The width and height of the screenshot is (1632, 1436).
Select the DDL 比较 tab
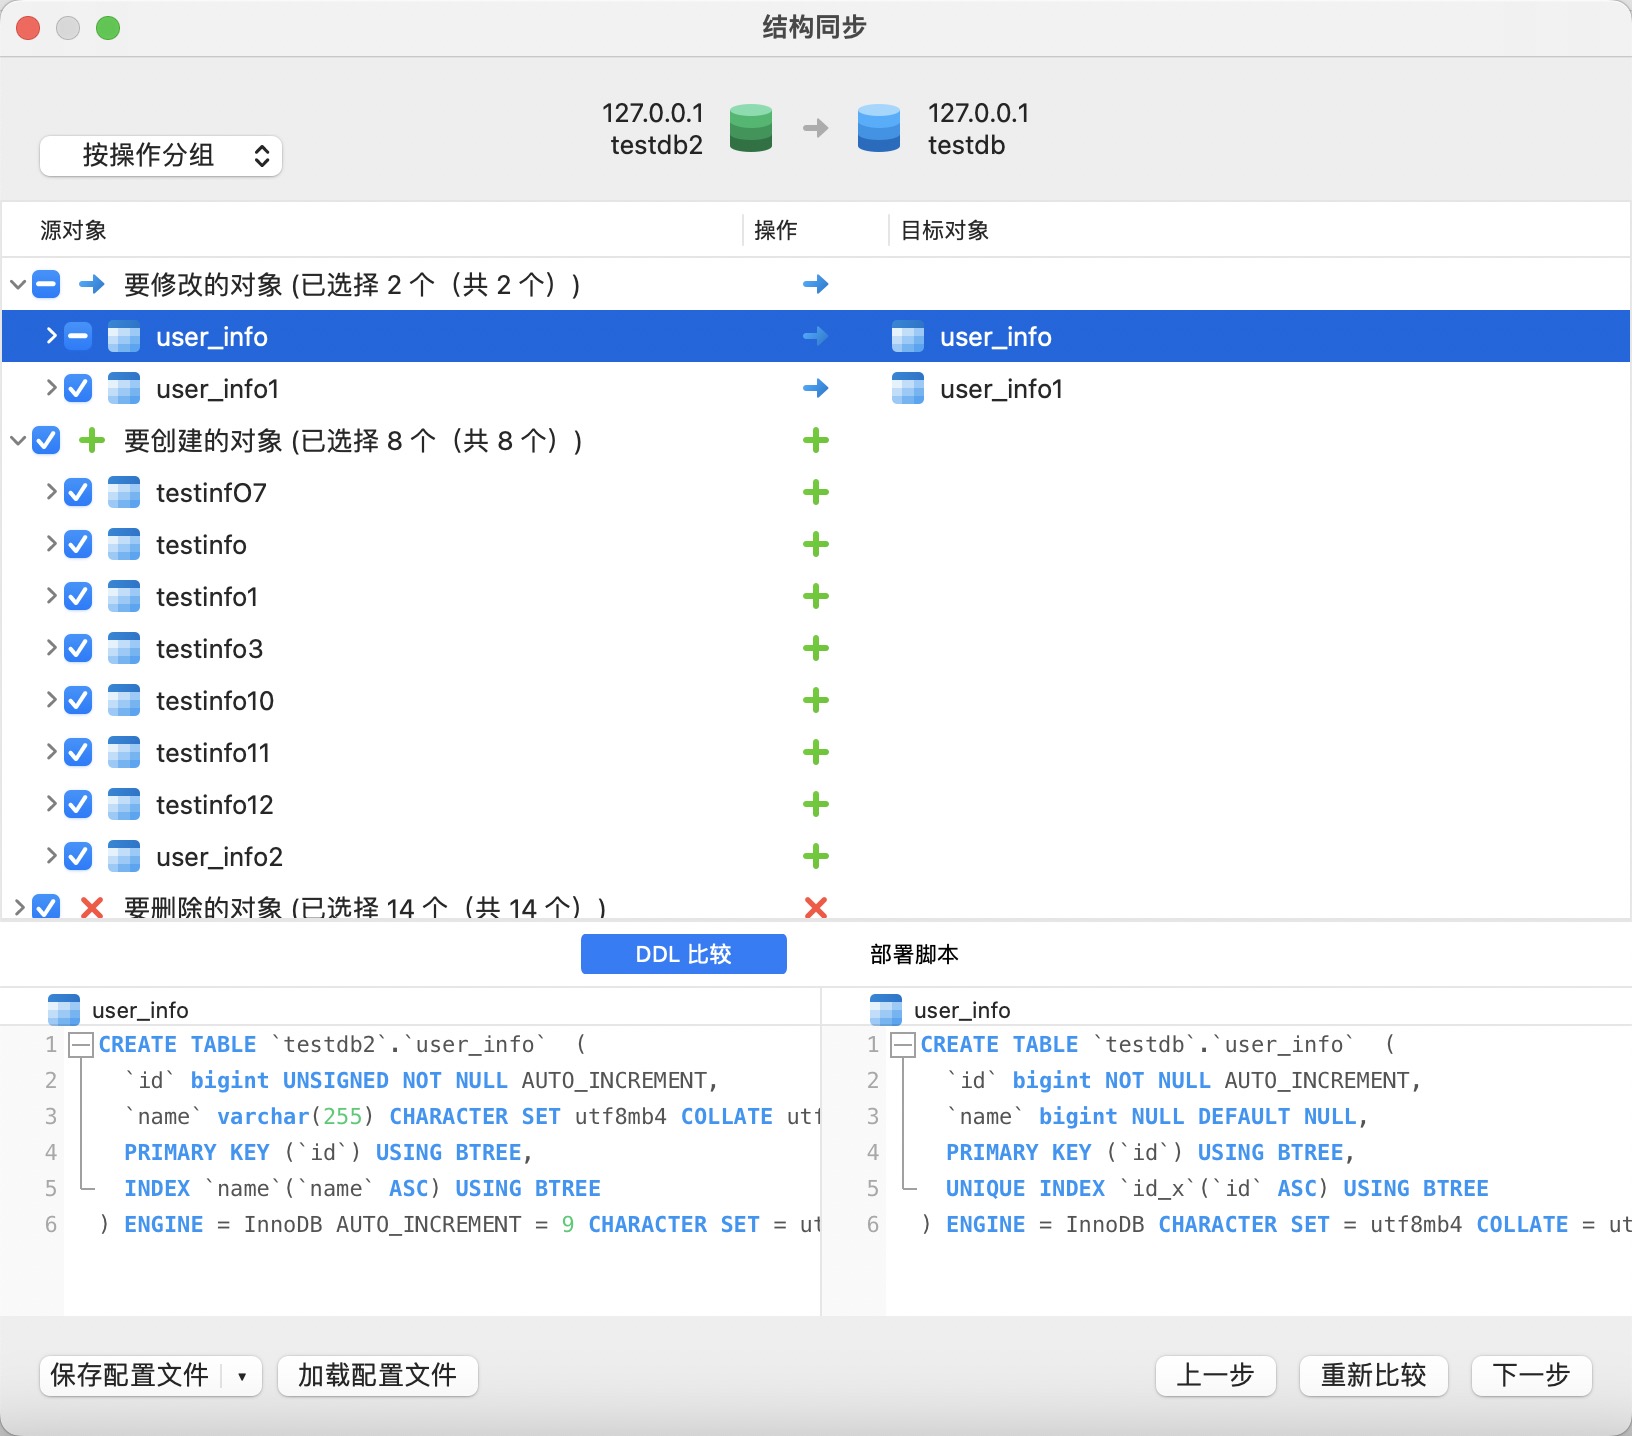point(684,954)
